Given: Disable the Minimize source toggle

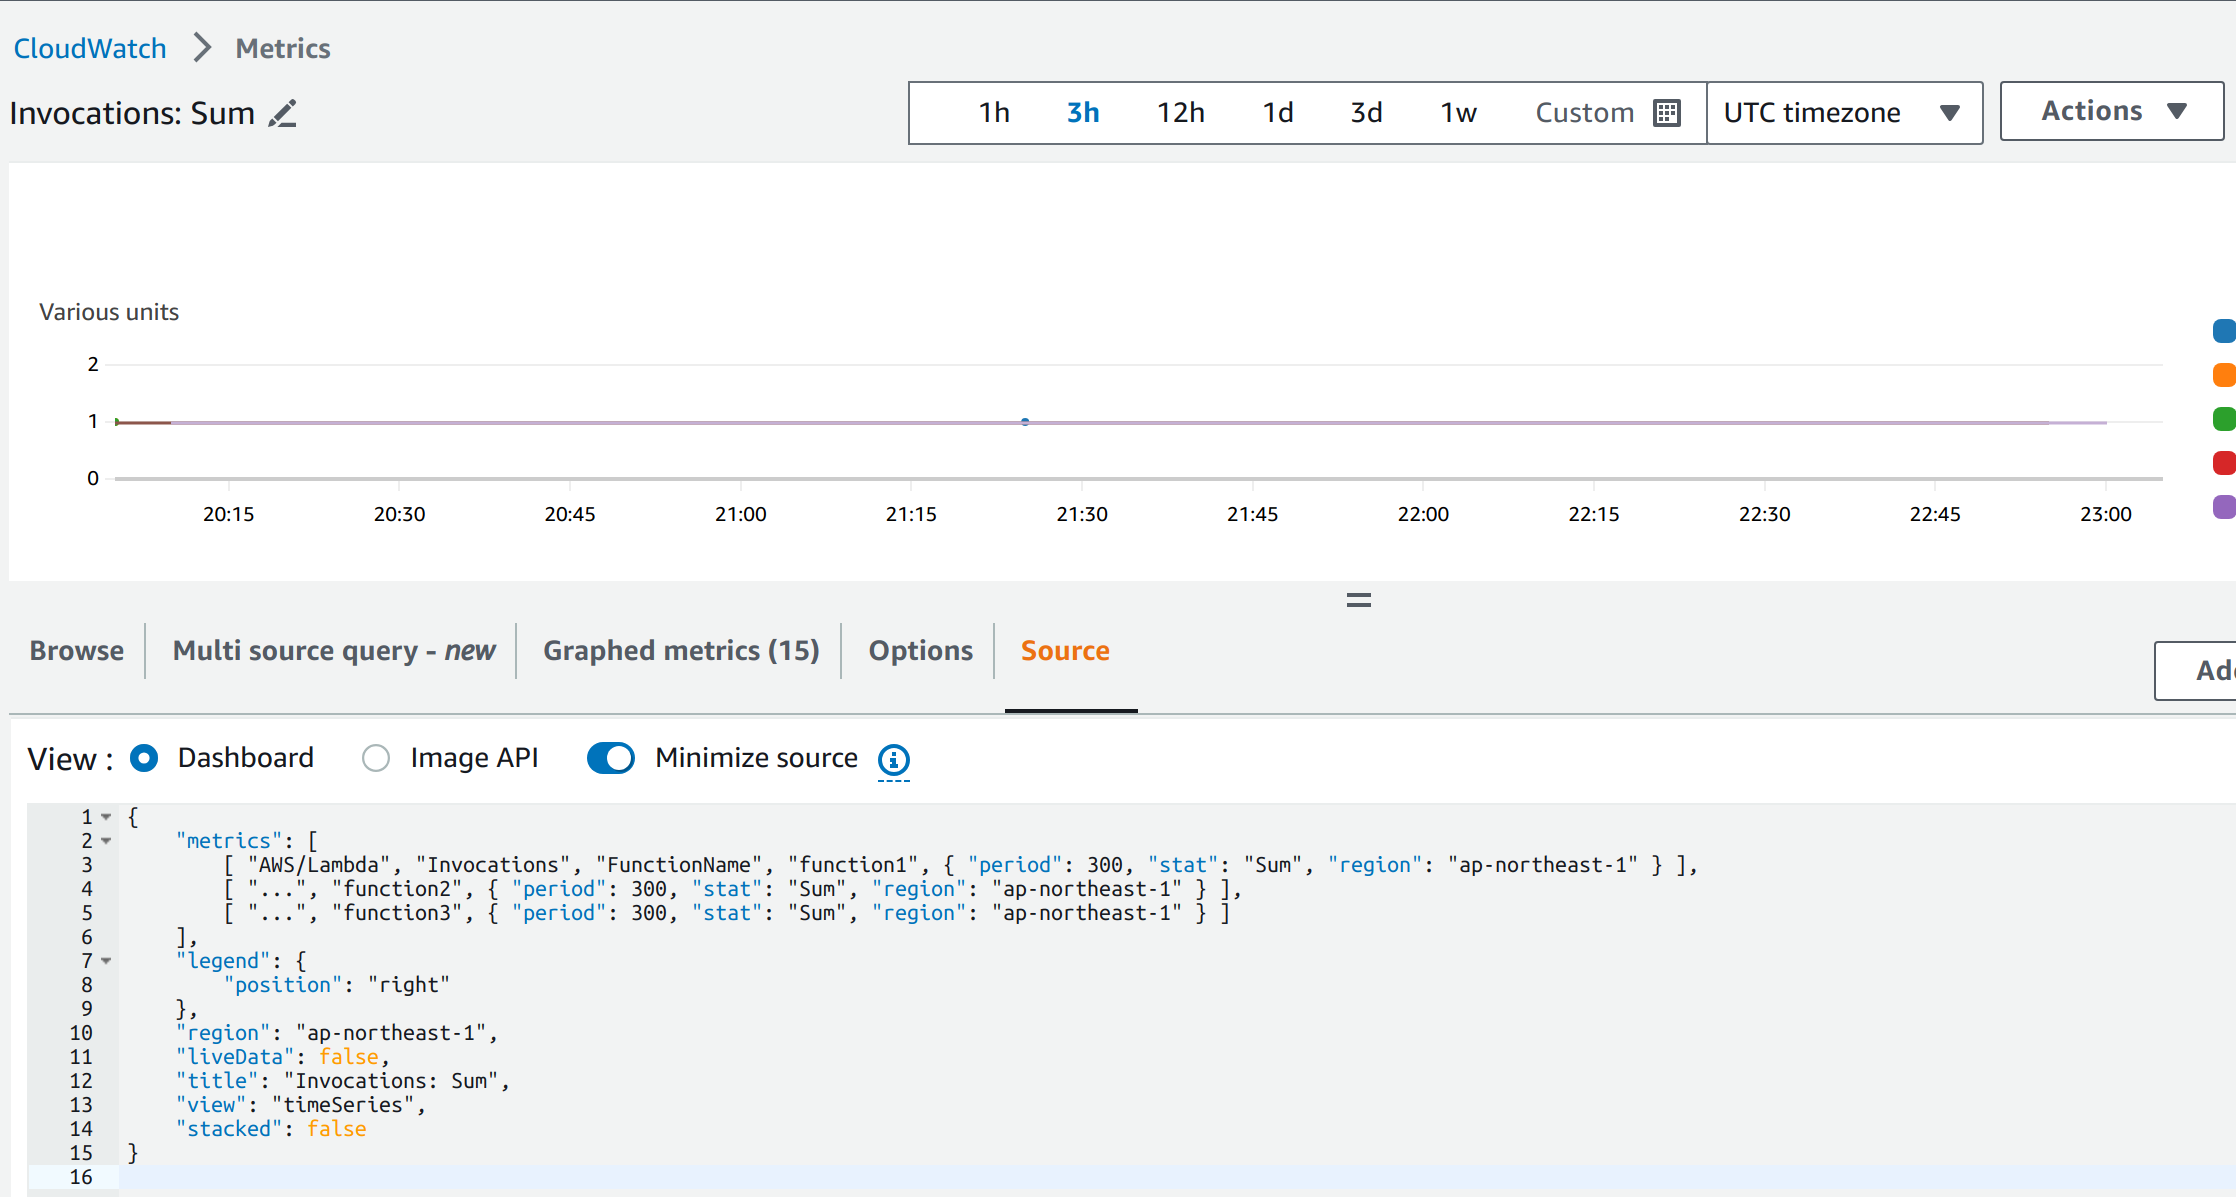Looking at the screenshot, I should (x=611, y=758).
